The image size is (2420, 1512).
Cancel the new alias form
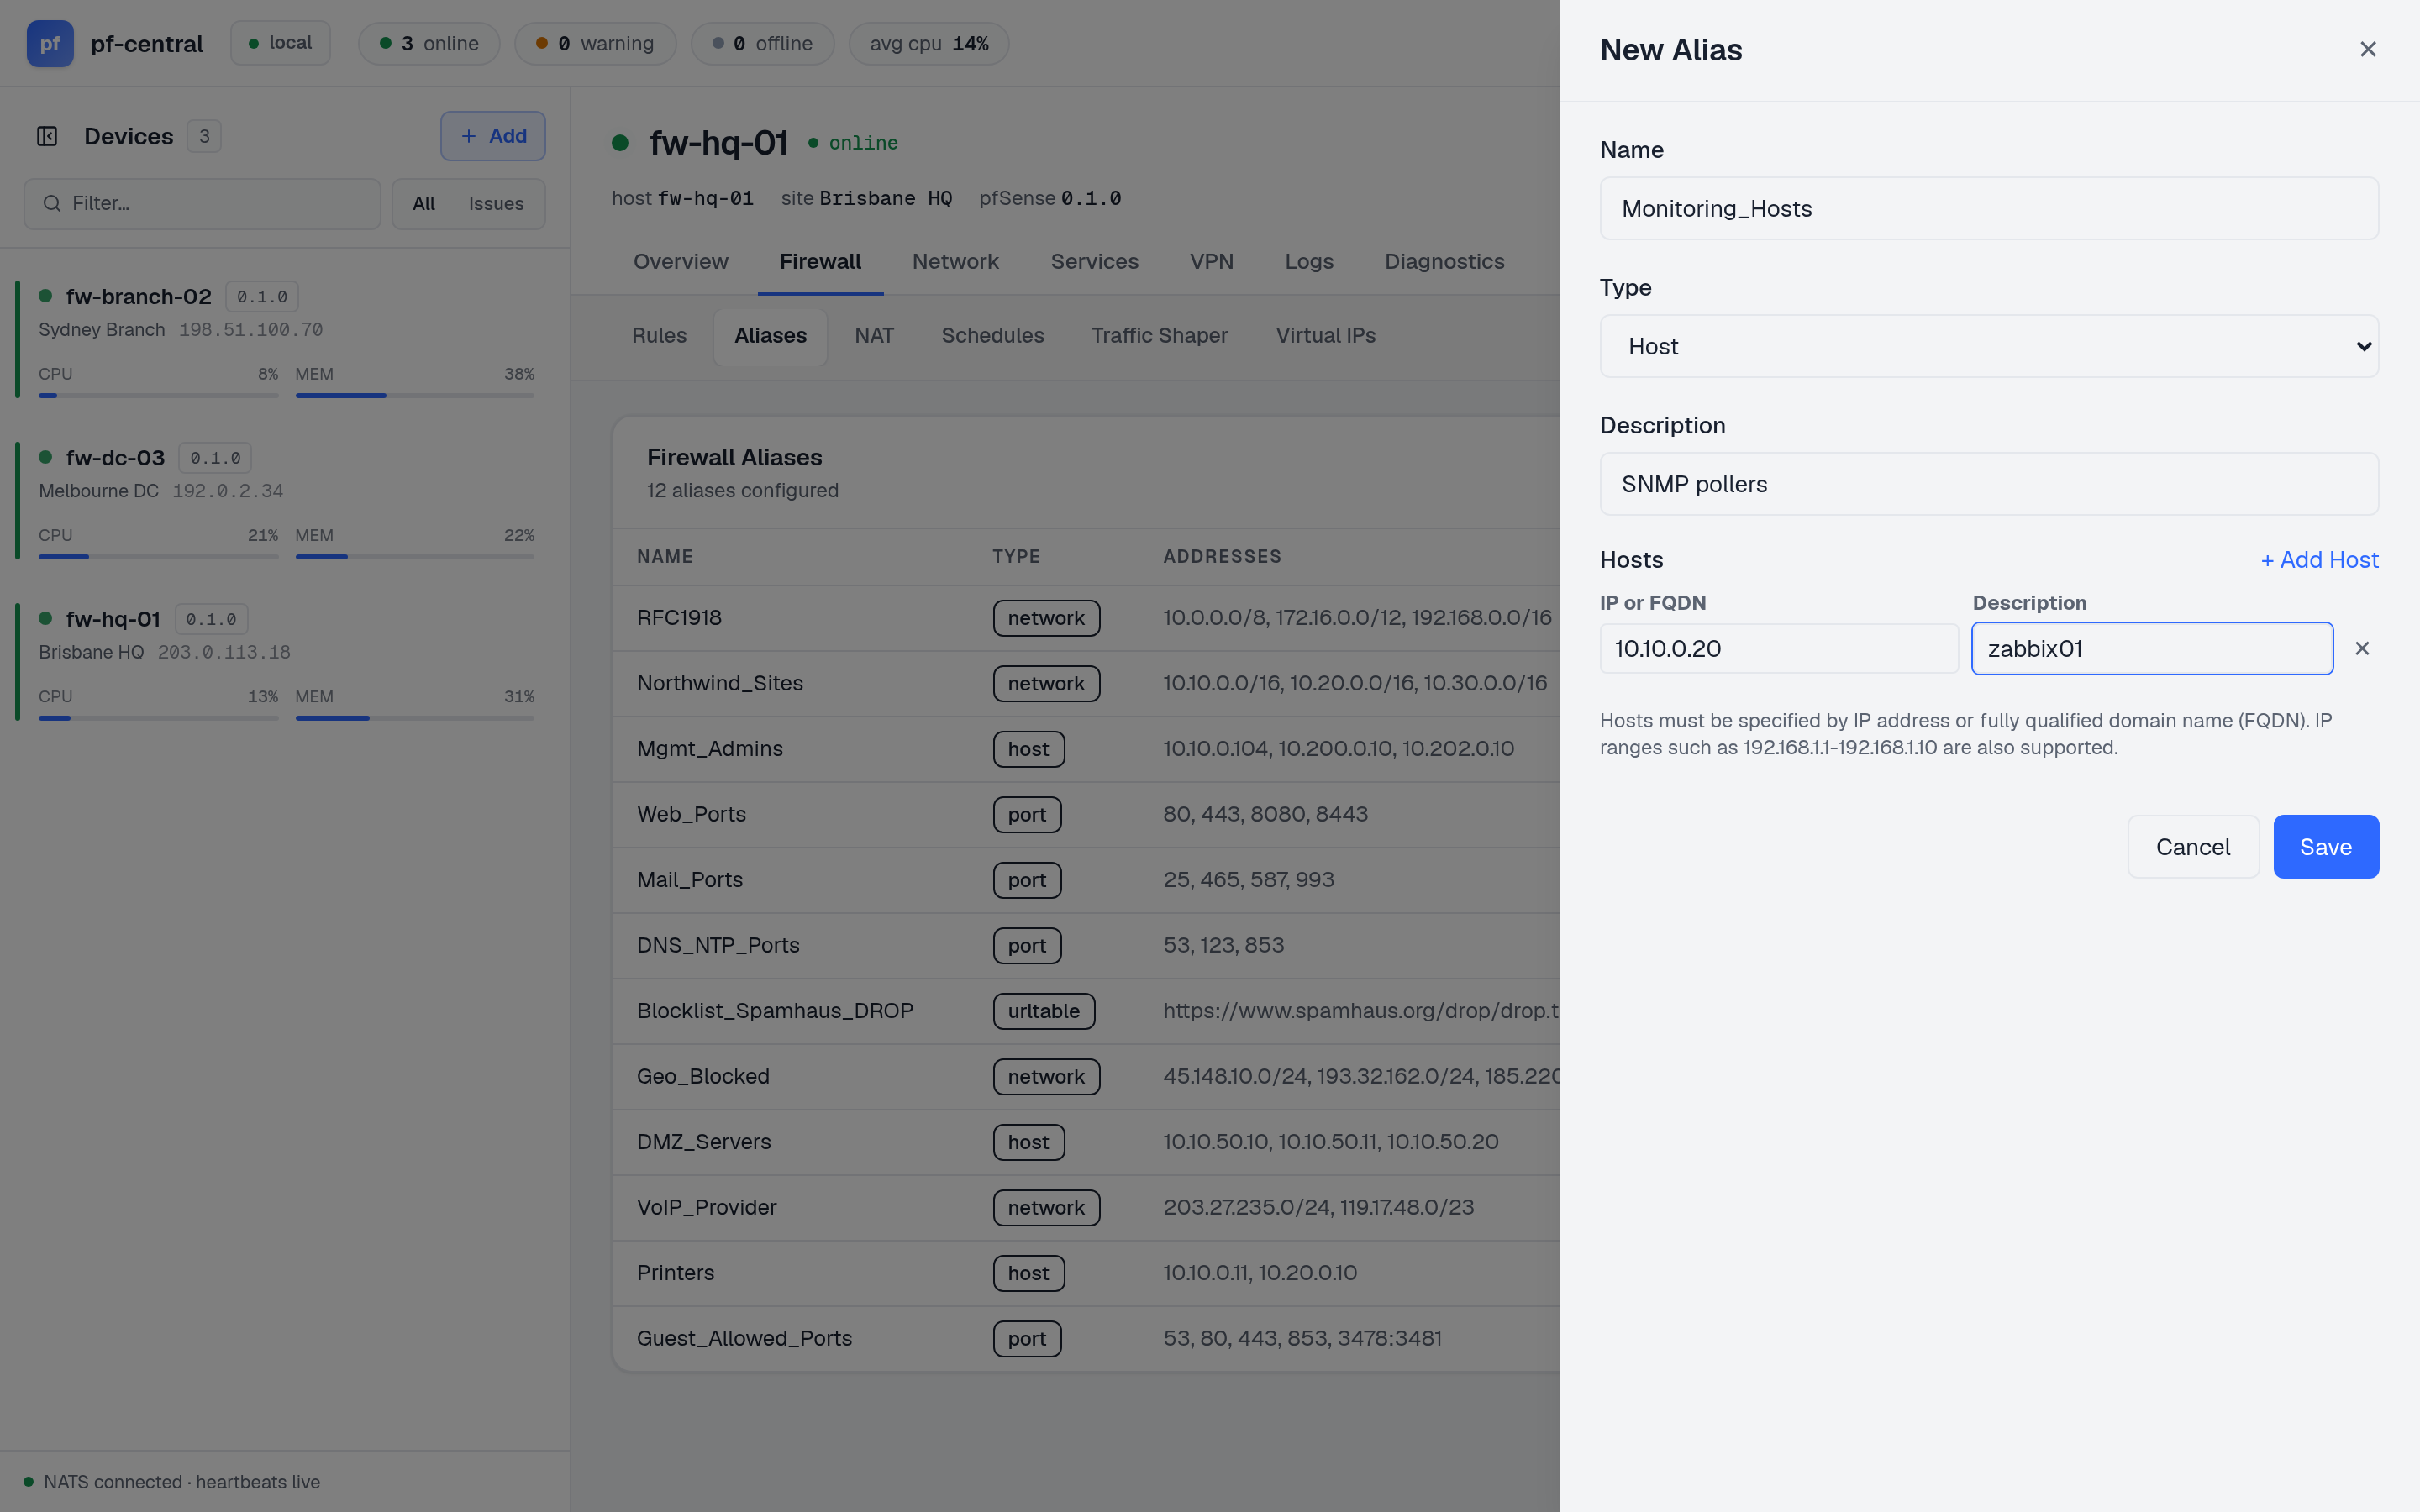2192,847
